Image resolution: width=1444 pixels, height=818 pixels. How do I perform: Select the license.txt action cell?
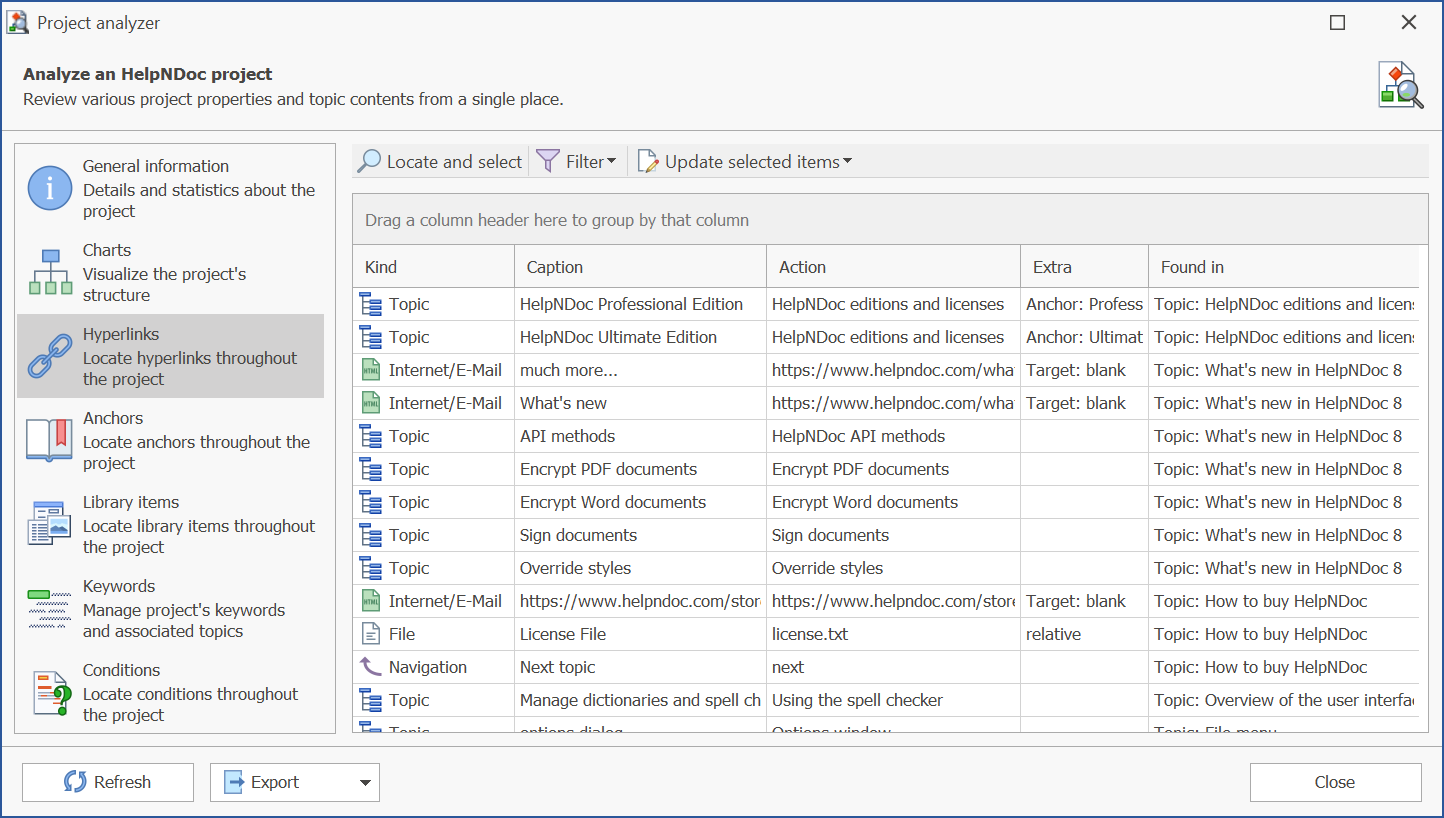click(x=893, y=634)
